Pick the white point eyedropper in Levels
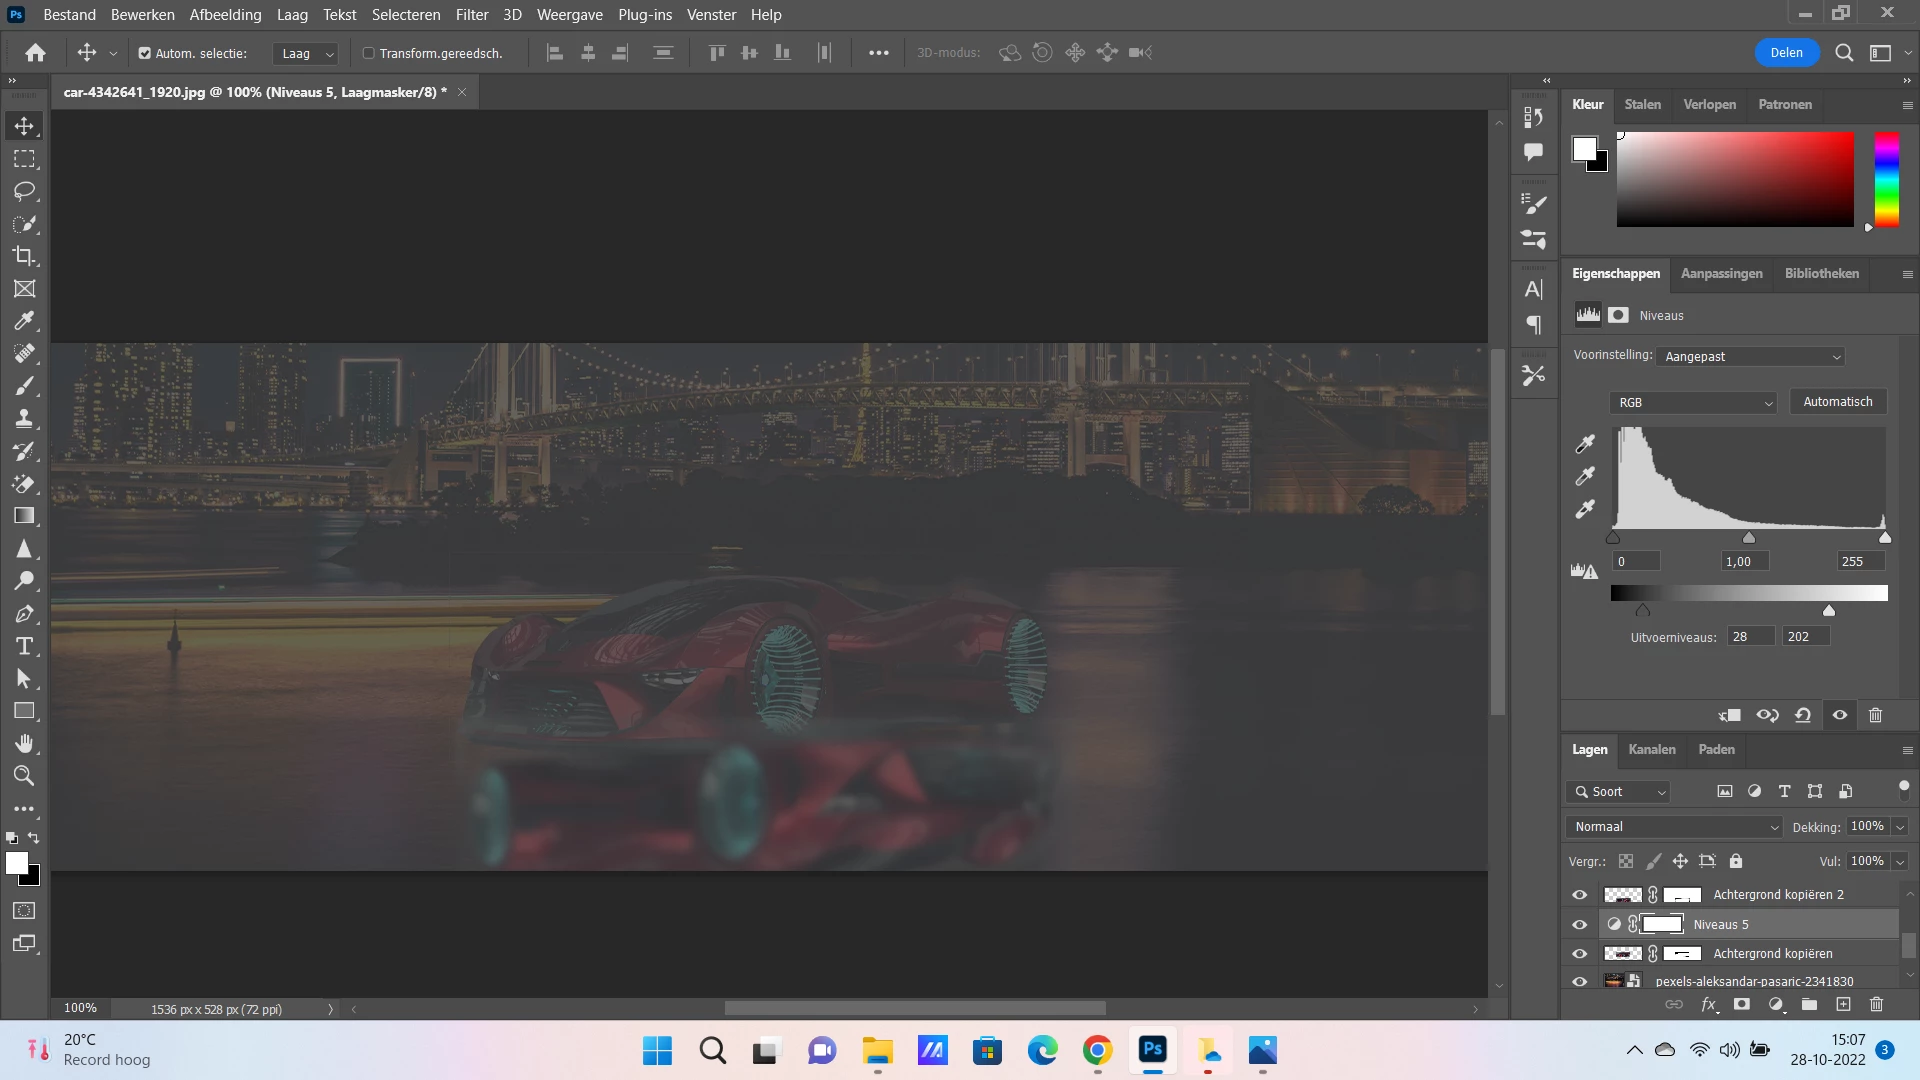The width and height of the screenshot is (1920, 1080). click(1585, 509)
